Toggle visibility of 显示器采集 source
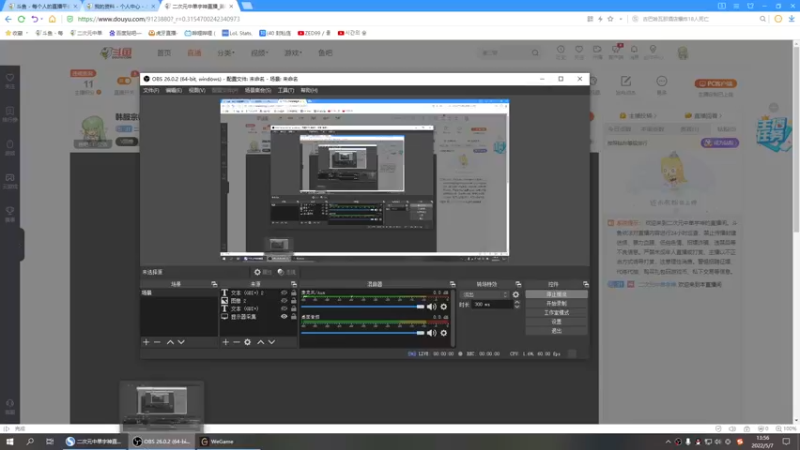 (x=284, y=316)
